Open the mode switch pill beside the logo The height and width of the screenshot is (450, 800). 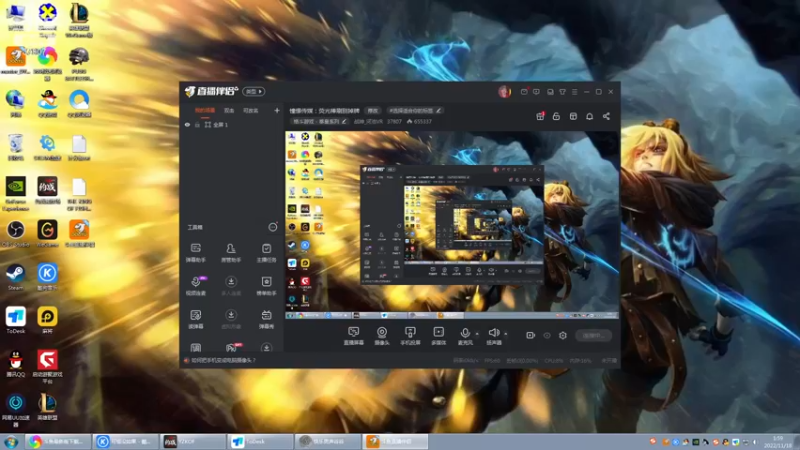pyautogui.click(x=254, y=91)
